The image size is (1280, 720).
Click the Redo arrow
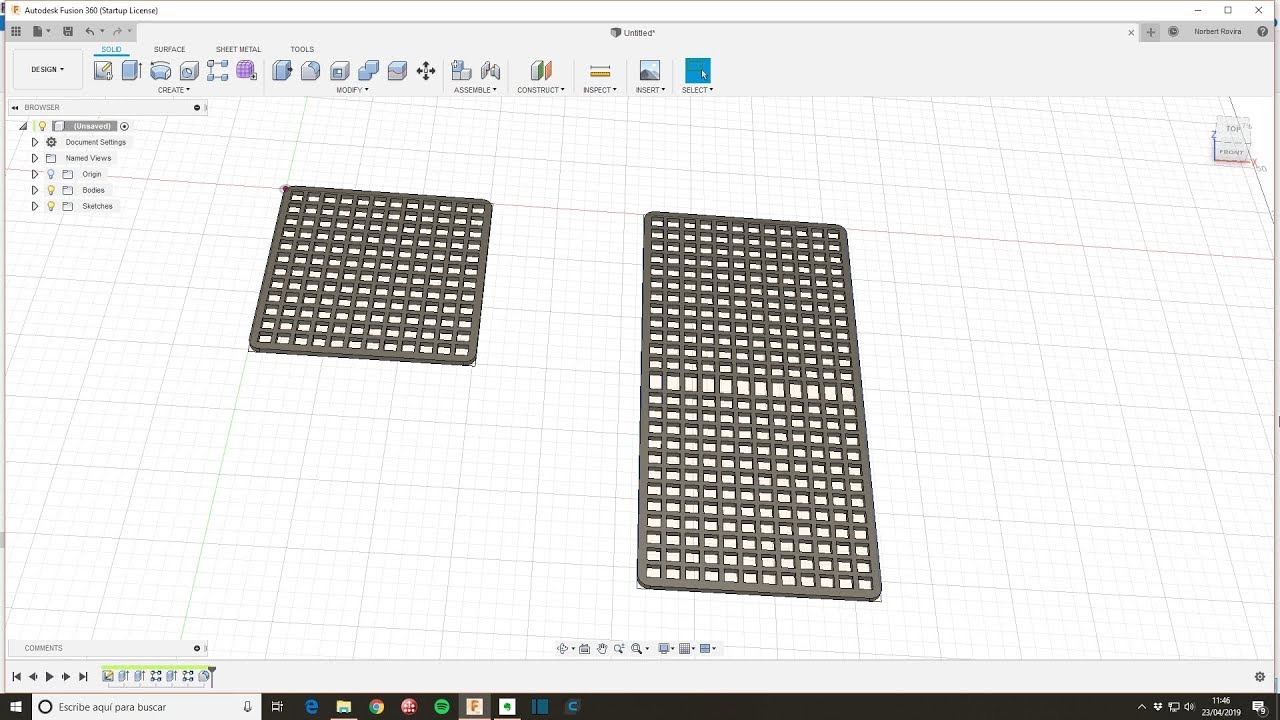pos(117,32)
